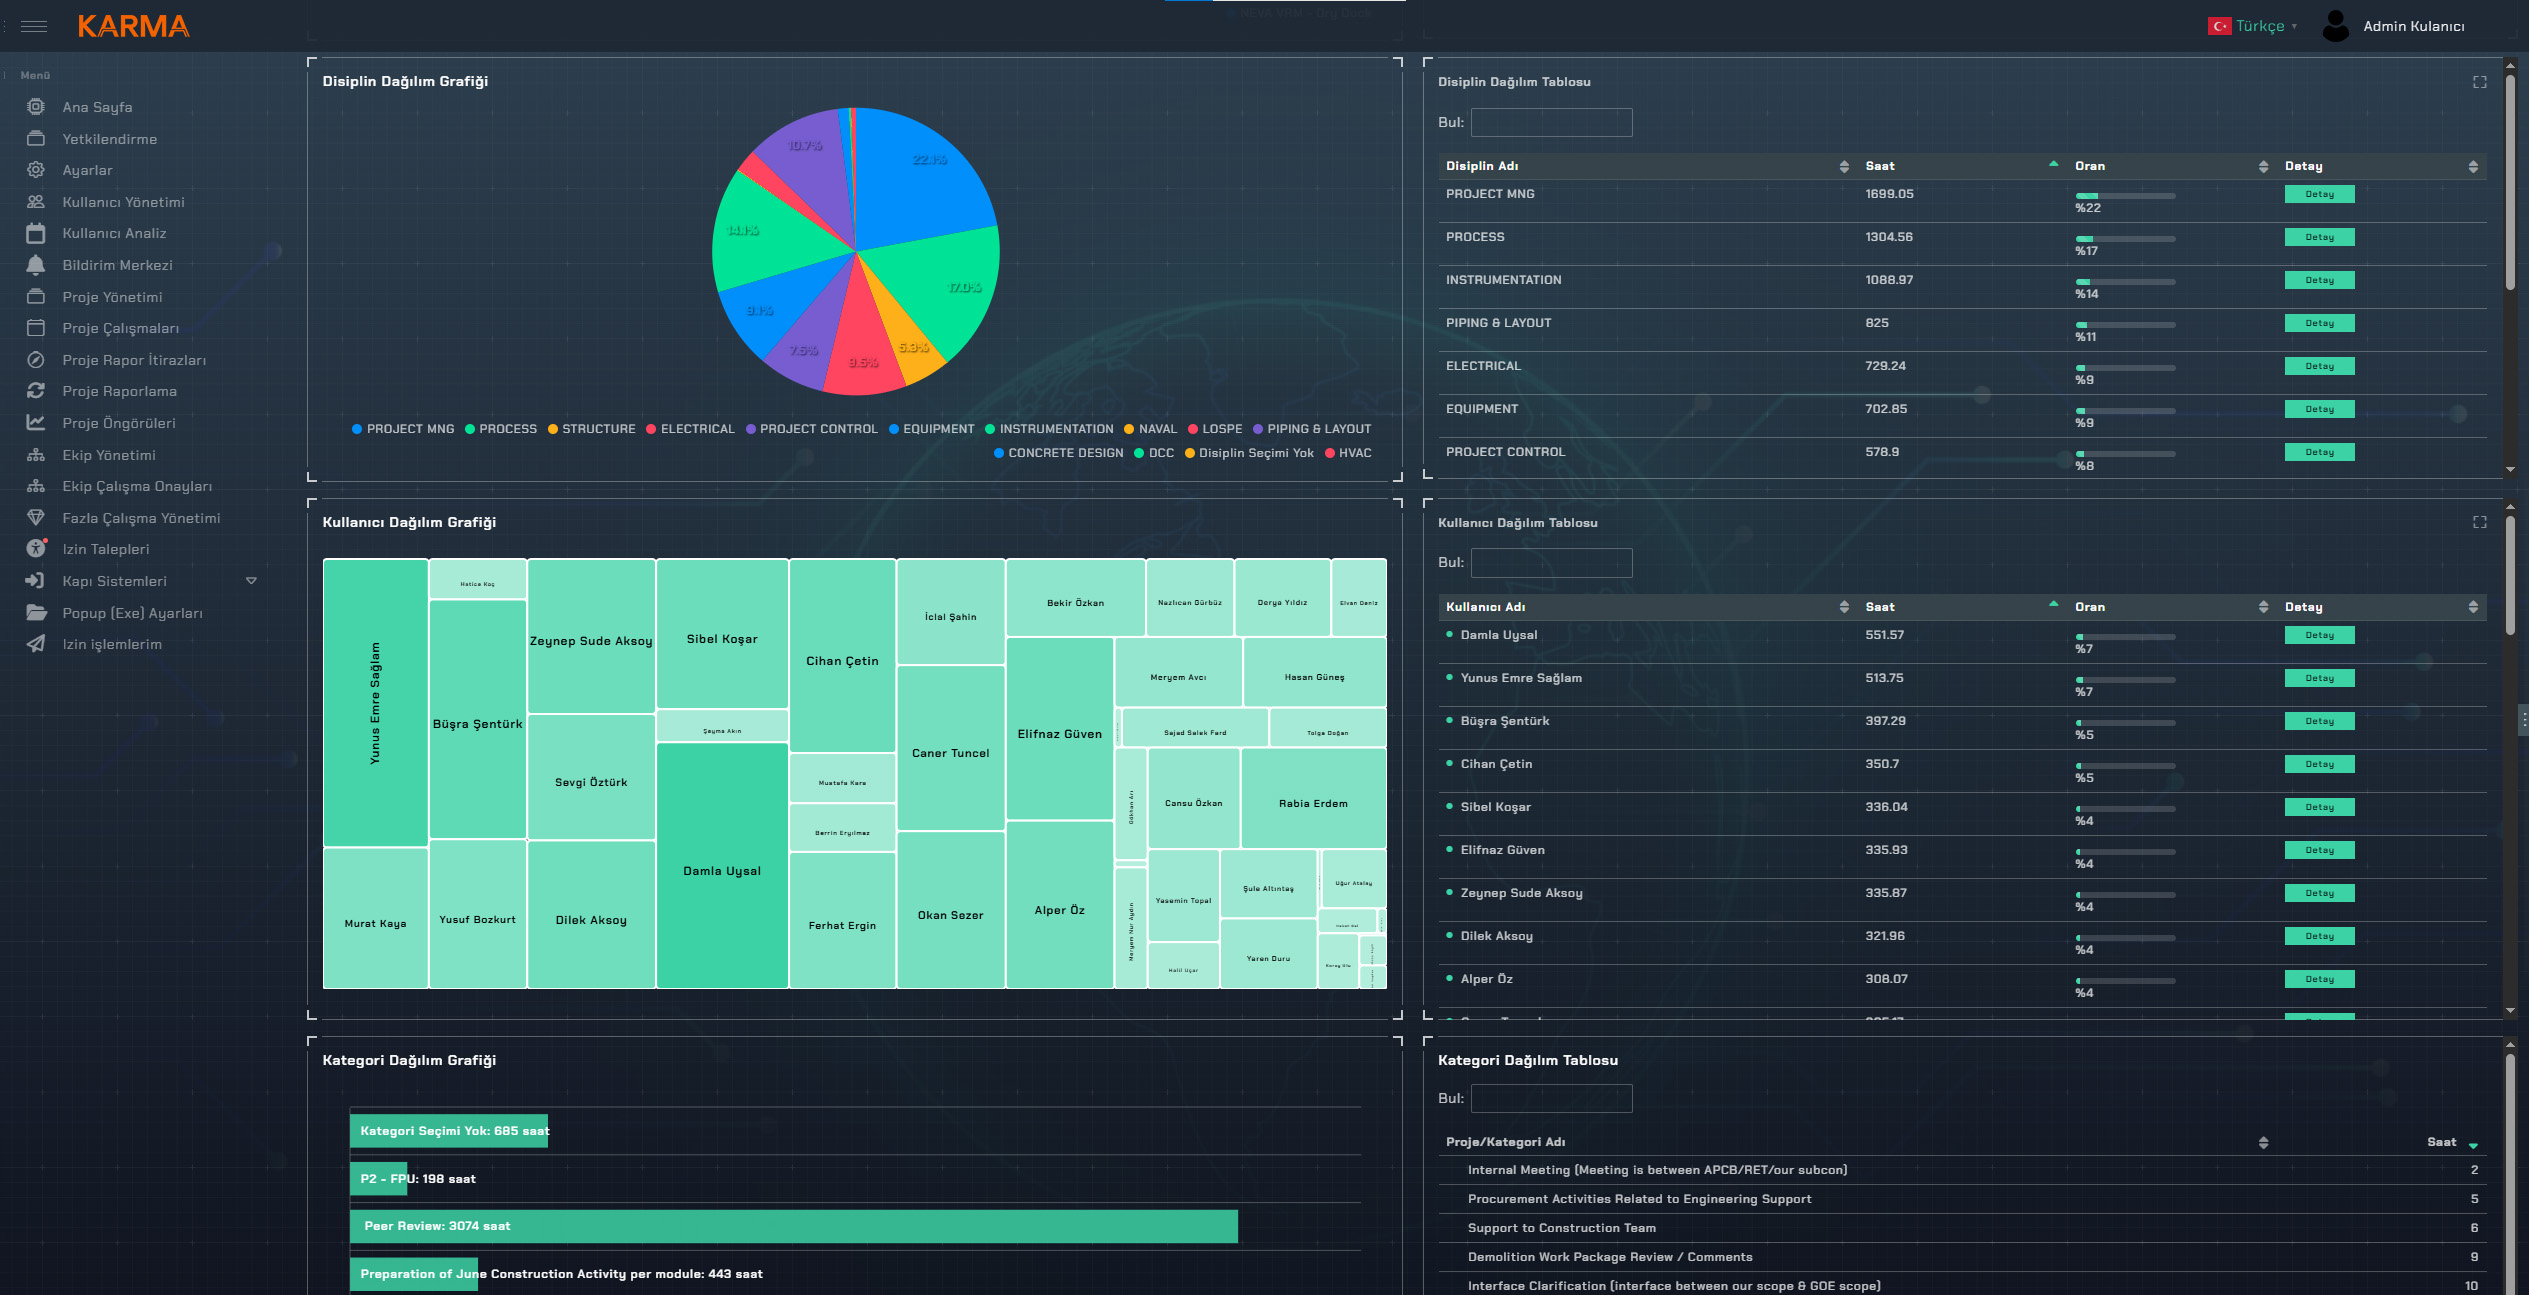Click the Fazla Çalışma Yönetimi diamond icon

(36, 518)
